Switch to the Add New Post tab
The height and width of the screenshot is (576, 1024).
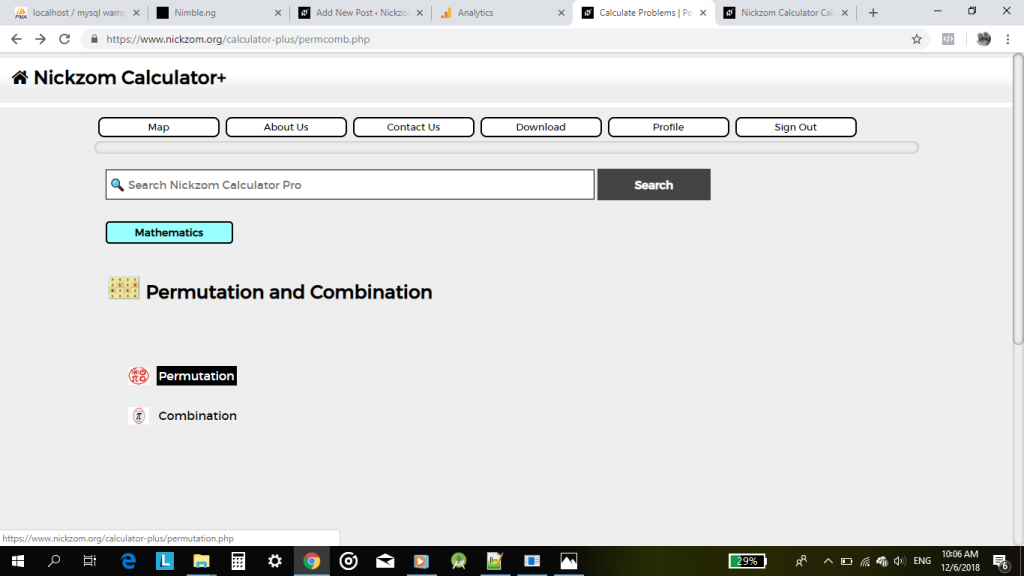coord(360,12)
